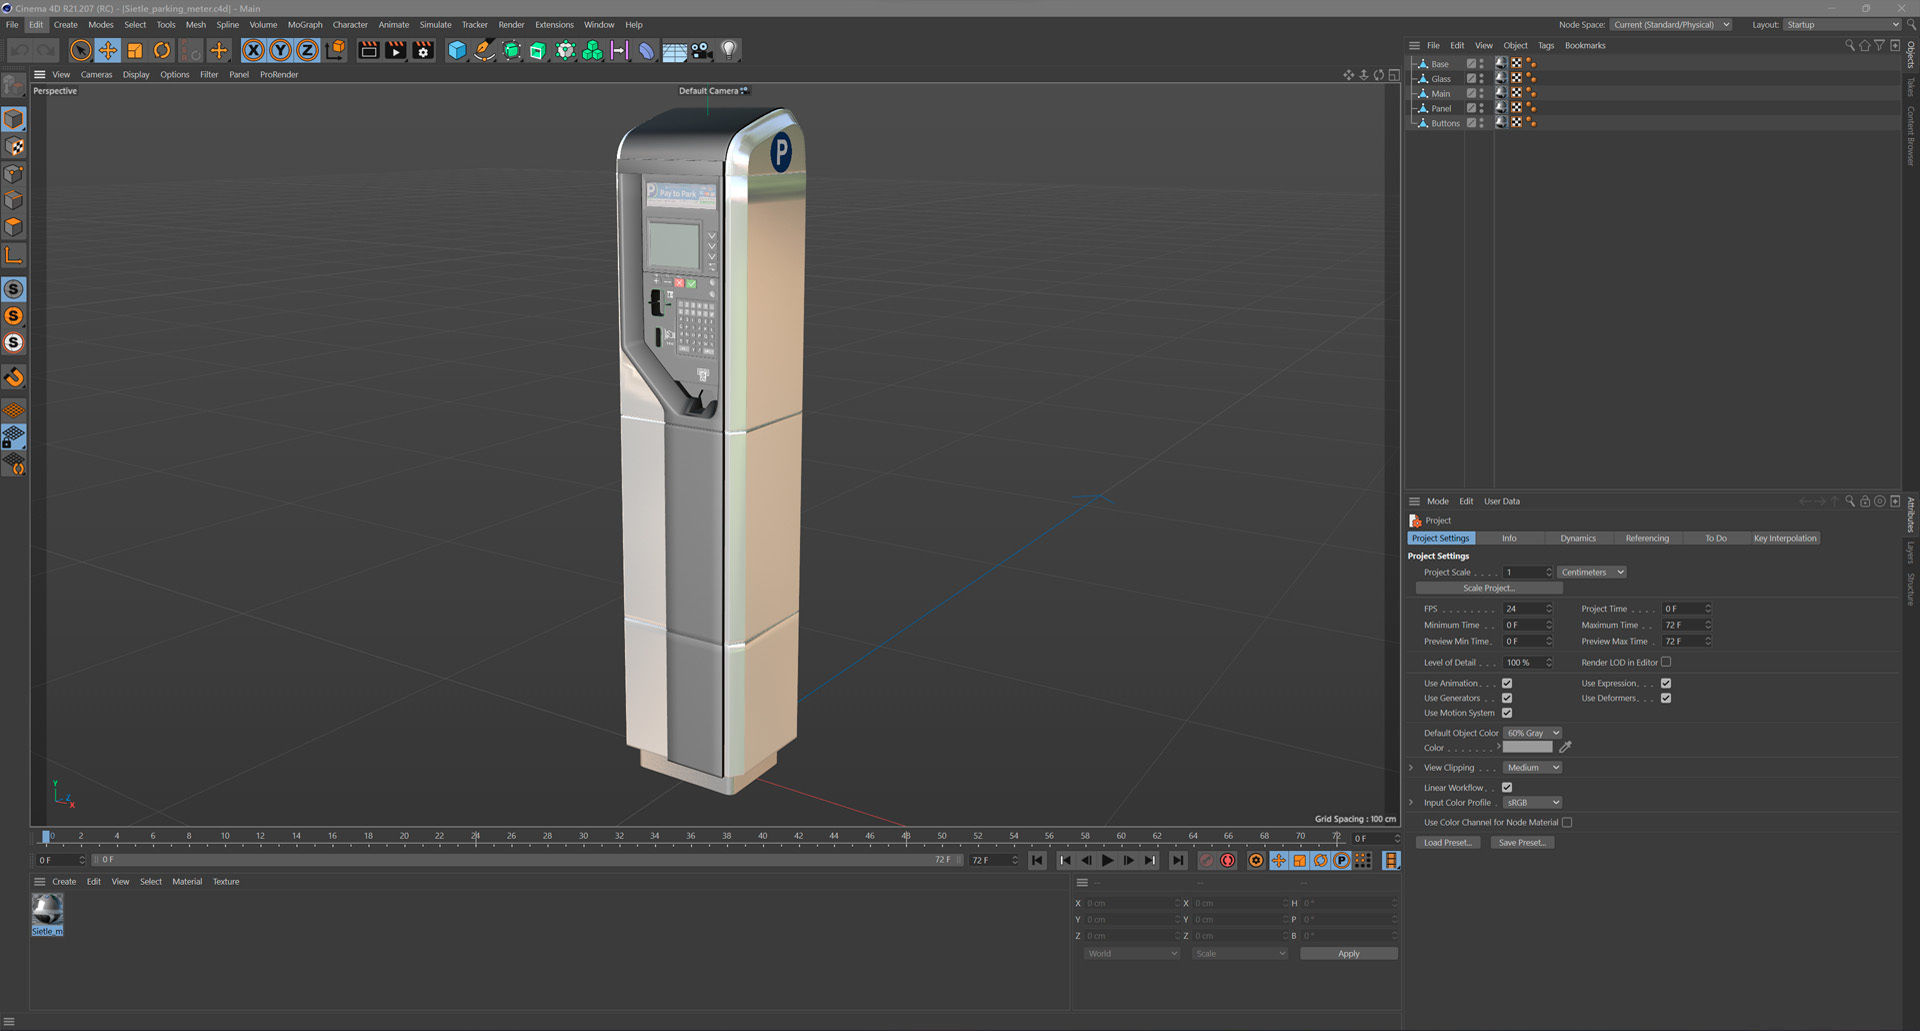
Task: Switch to Polygons mode in left sidebar
Action: point(14,228)
